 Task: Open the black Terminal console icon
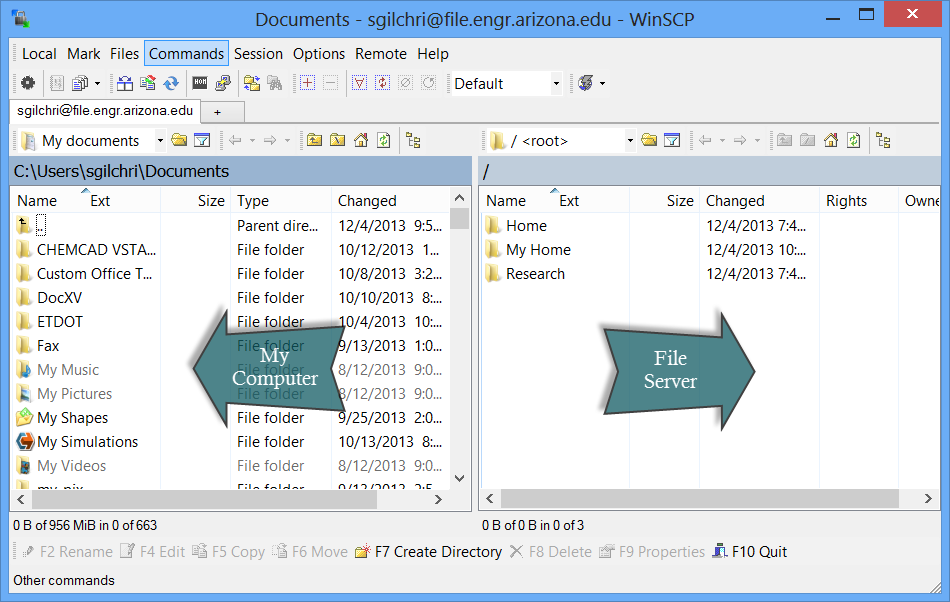200,83
